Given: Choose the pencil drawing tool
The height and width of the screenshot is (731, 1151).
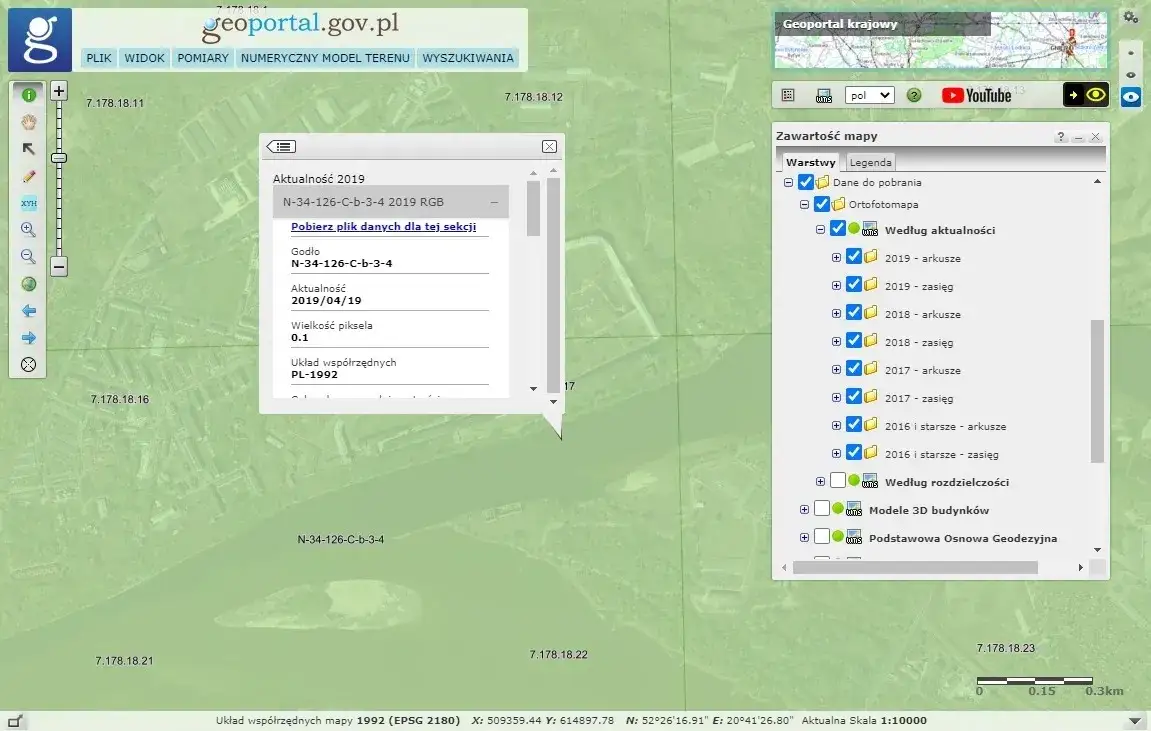Looking at the screenshot, I should [x=28, y=176].
